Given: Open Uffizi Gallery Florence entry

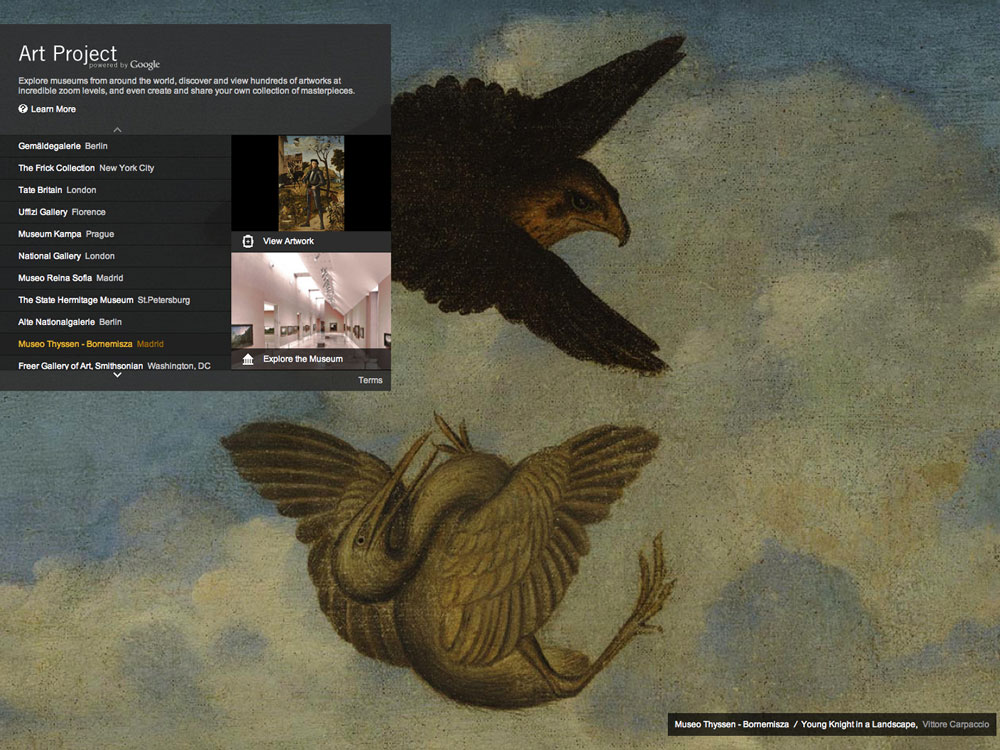Looking at the screenshot, I should 115,212.
